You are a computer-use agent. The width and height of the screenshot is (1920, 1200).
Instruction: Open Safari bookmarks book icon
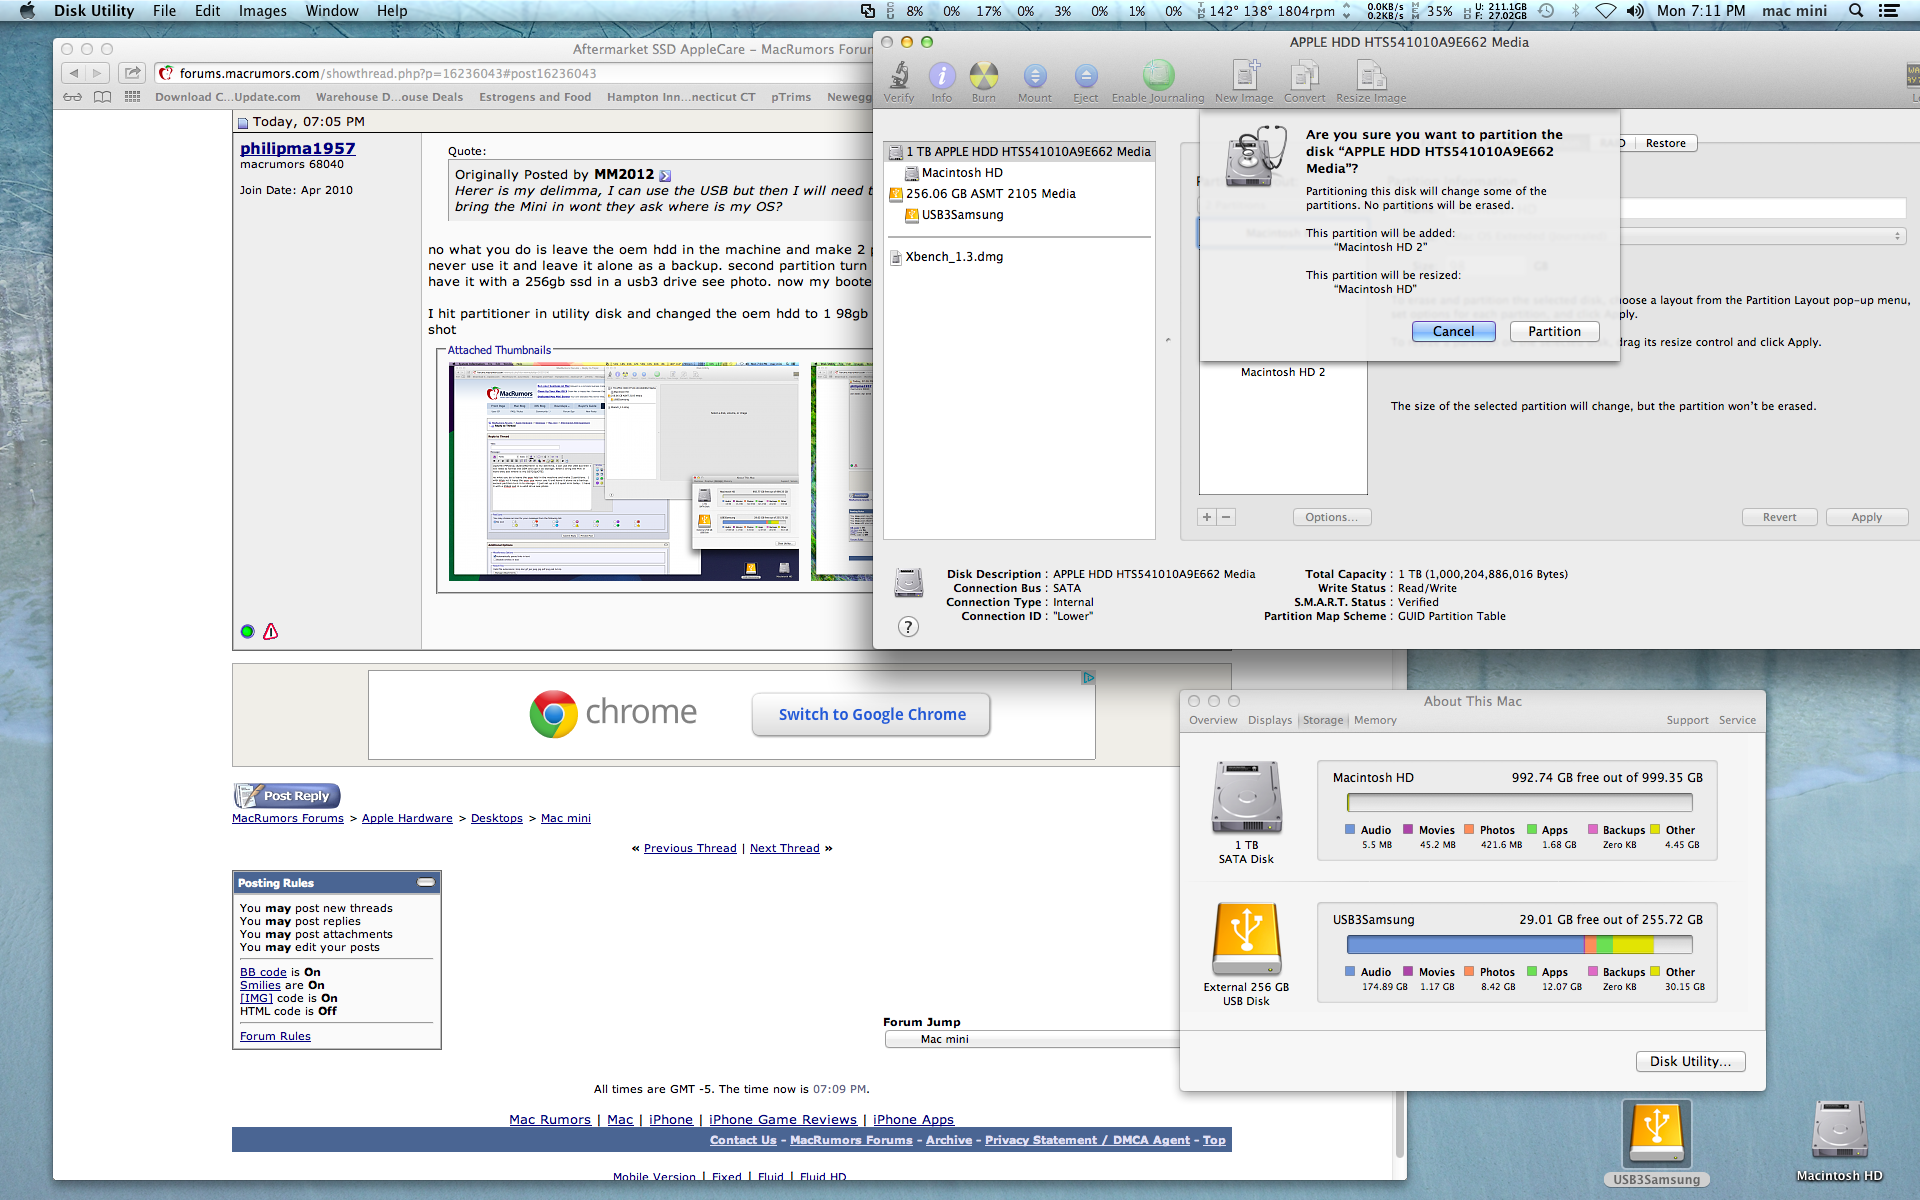pos(102,97)
